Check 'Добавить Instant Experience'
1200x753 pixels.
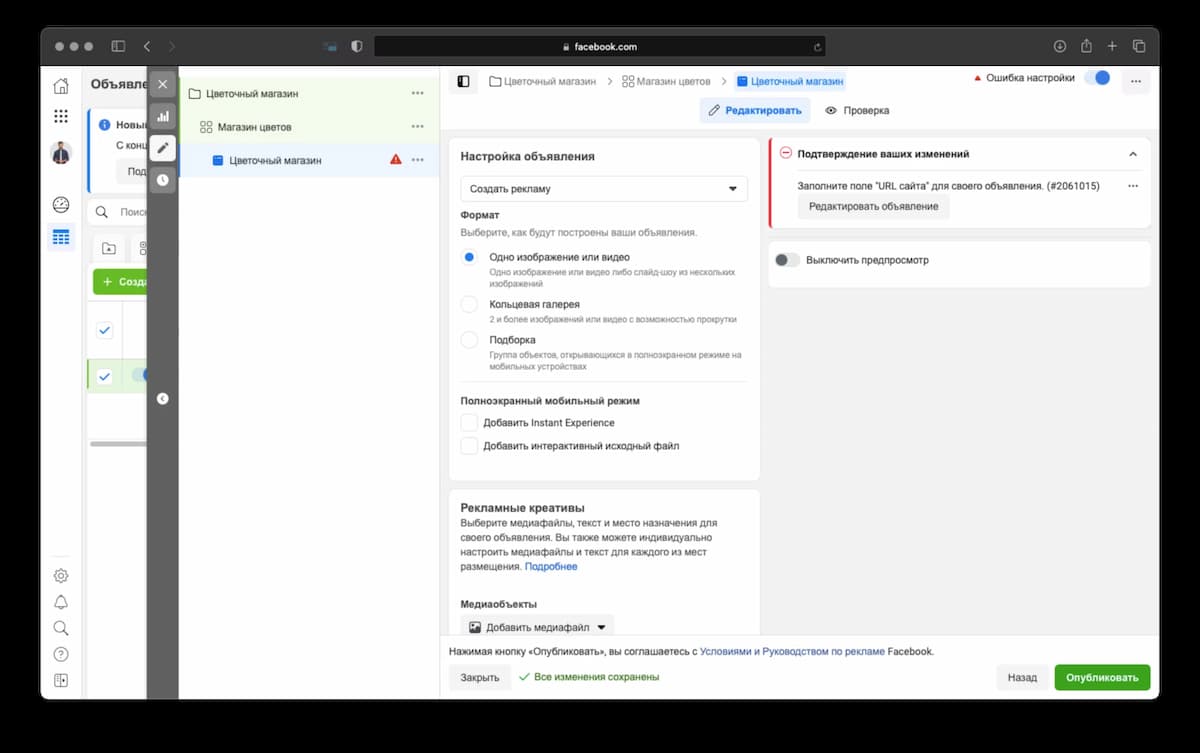tap(468, 422)
